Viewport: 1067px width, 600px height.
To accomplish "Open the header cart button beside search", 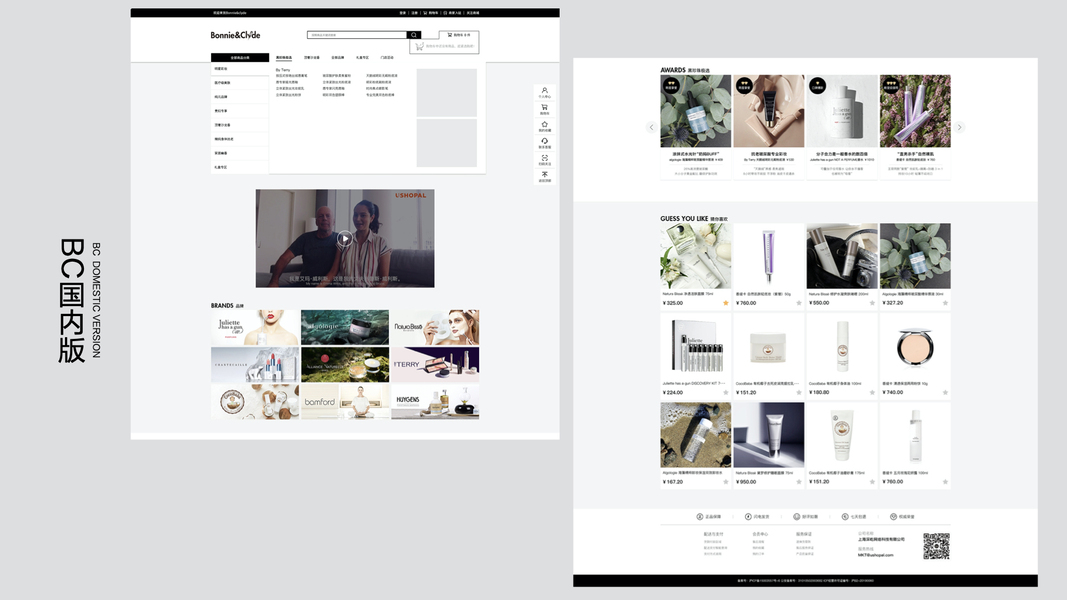I will (x=459, y=35).
